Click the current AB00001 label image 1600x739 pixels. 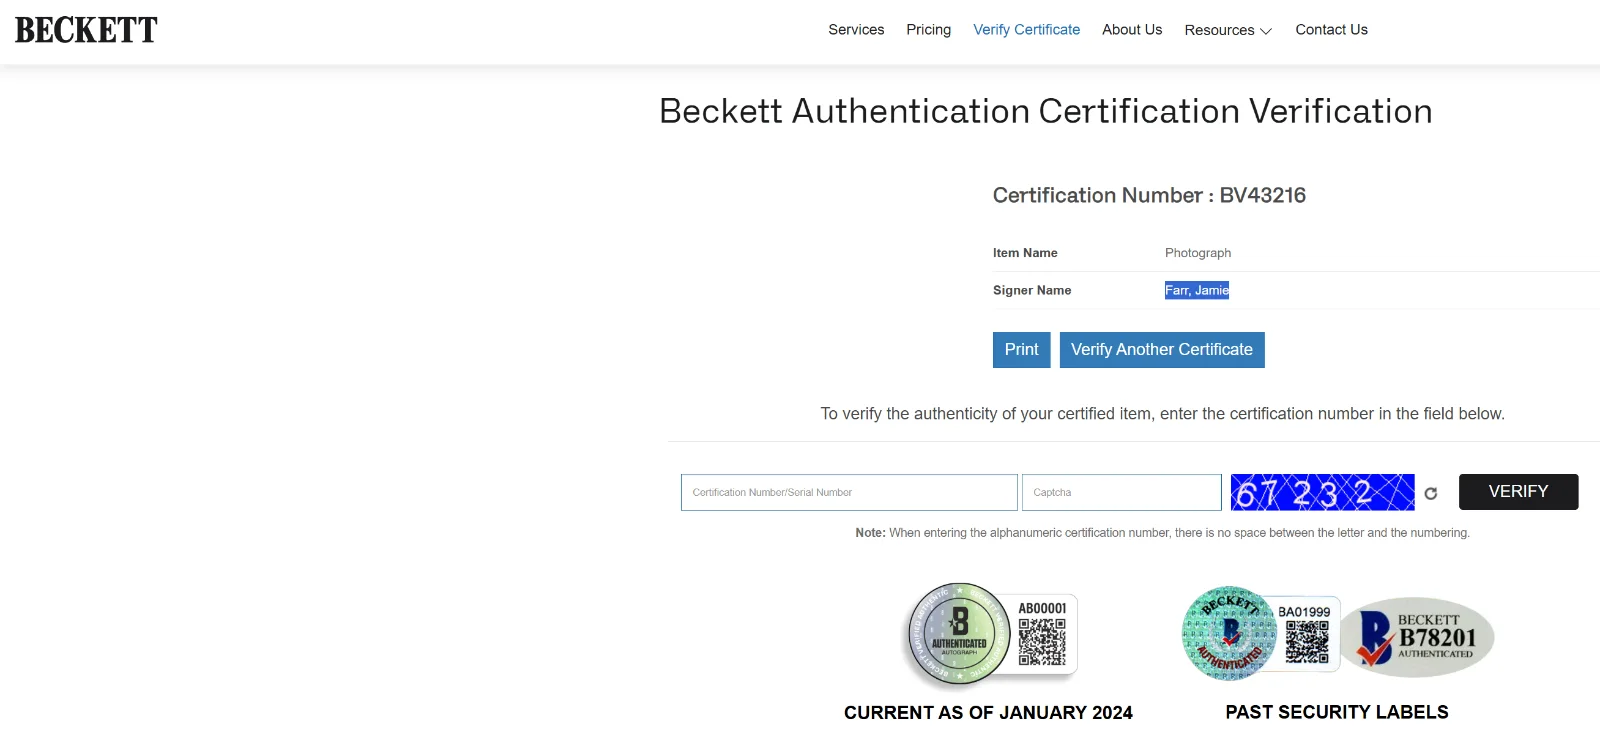pyautogui.click(x=990, y=636)
